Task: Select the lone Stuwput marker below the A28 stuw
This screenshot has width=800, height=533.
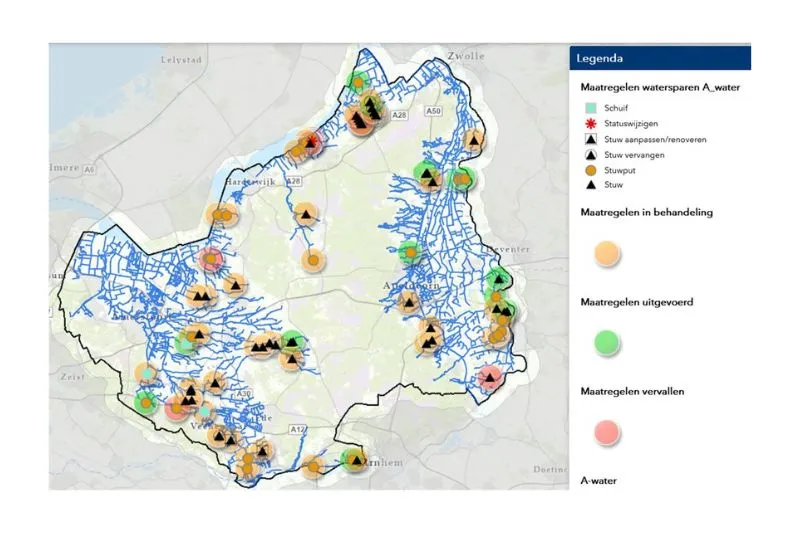Action: point(312,260)
